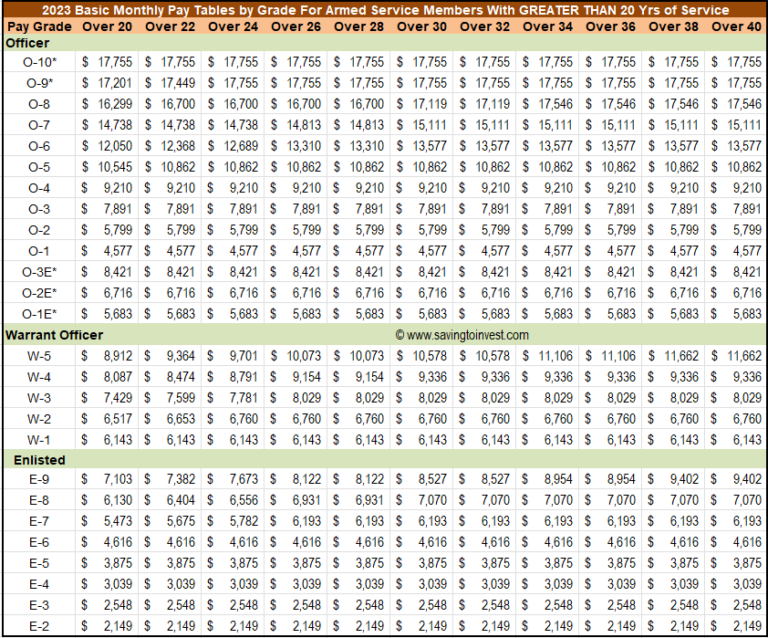Click the Warrant Officer section header
768x638 pixels.
[54, 335]
